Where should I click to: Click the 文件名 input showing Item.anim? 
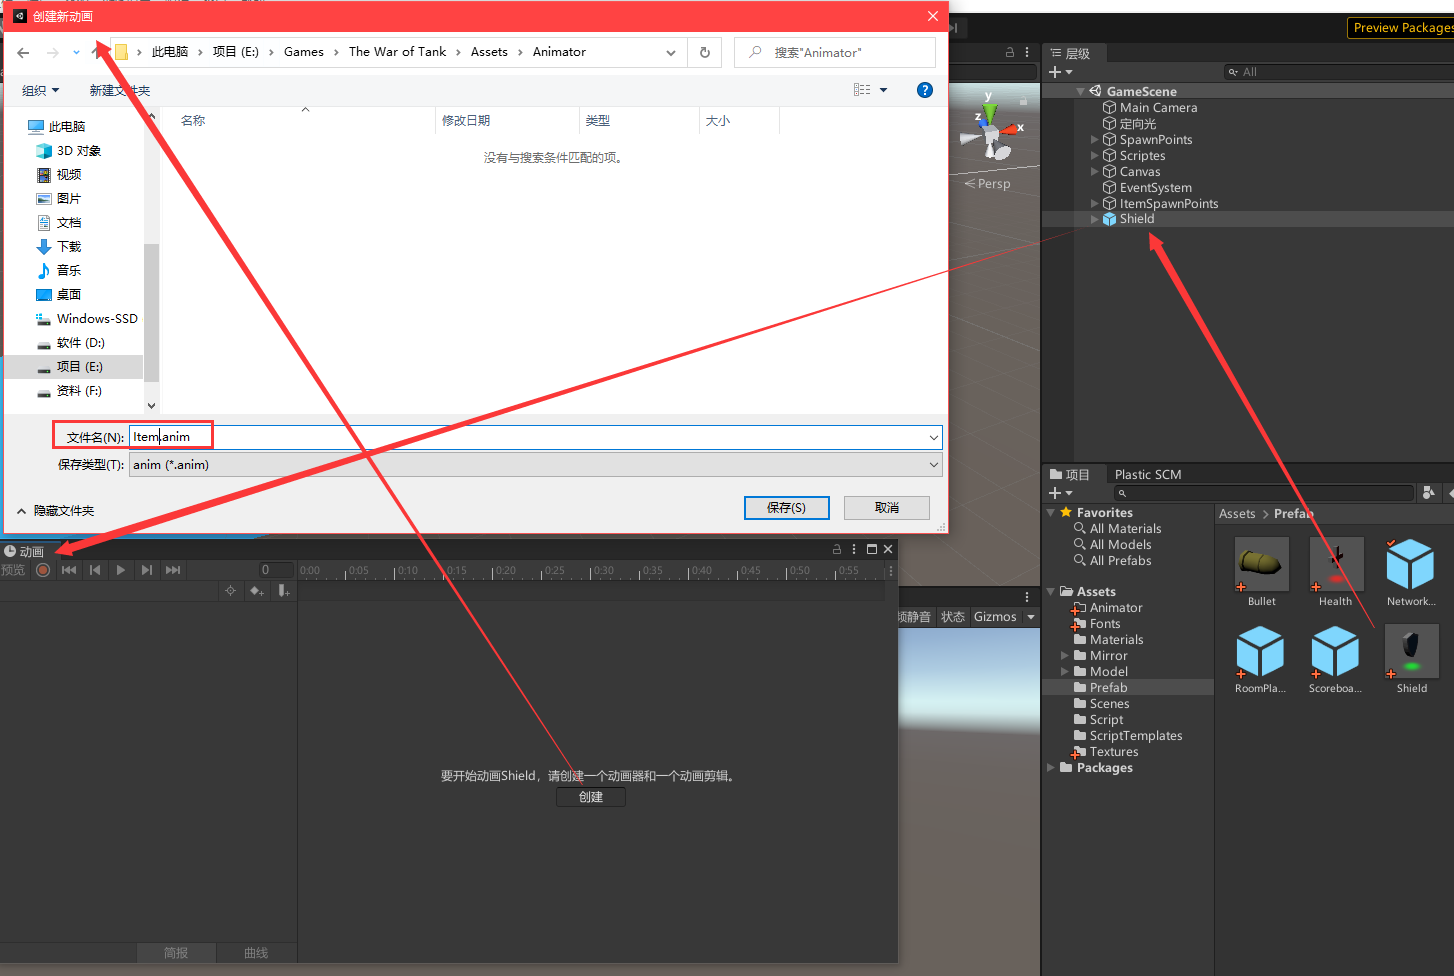pos(170,435)
